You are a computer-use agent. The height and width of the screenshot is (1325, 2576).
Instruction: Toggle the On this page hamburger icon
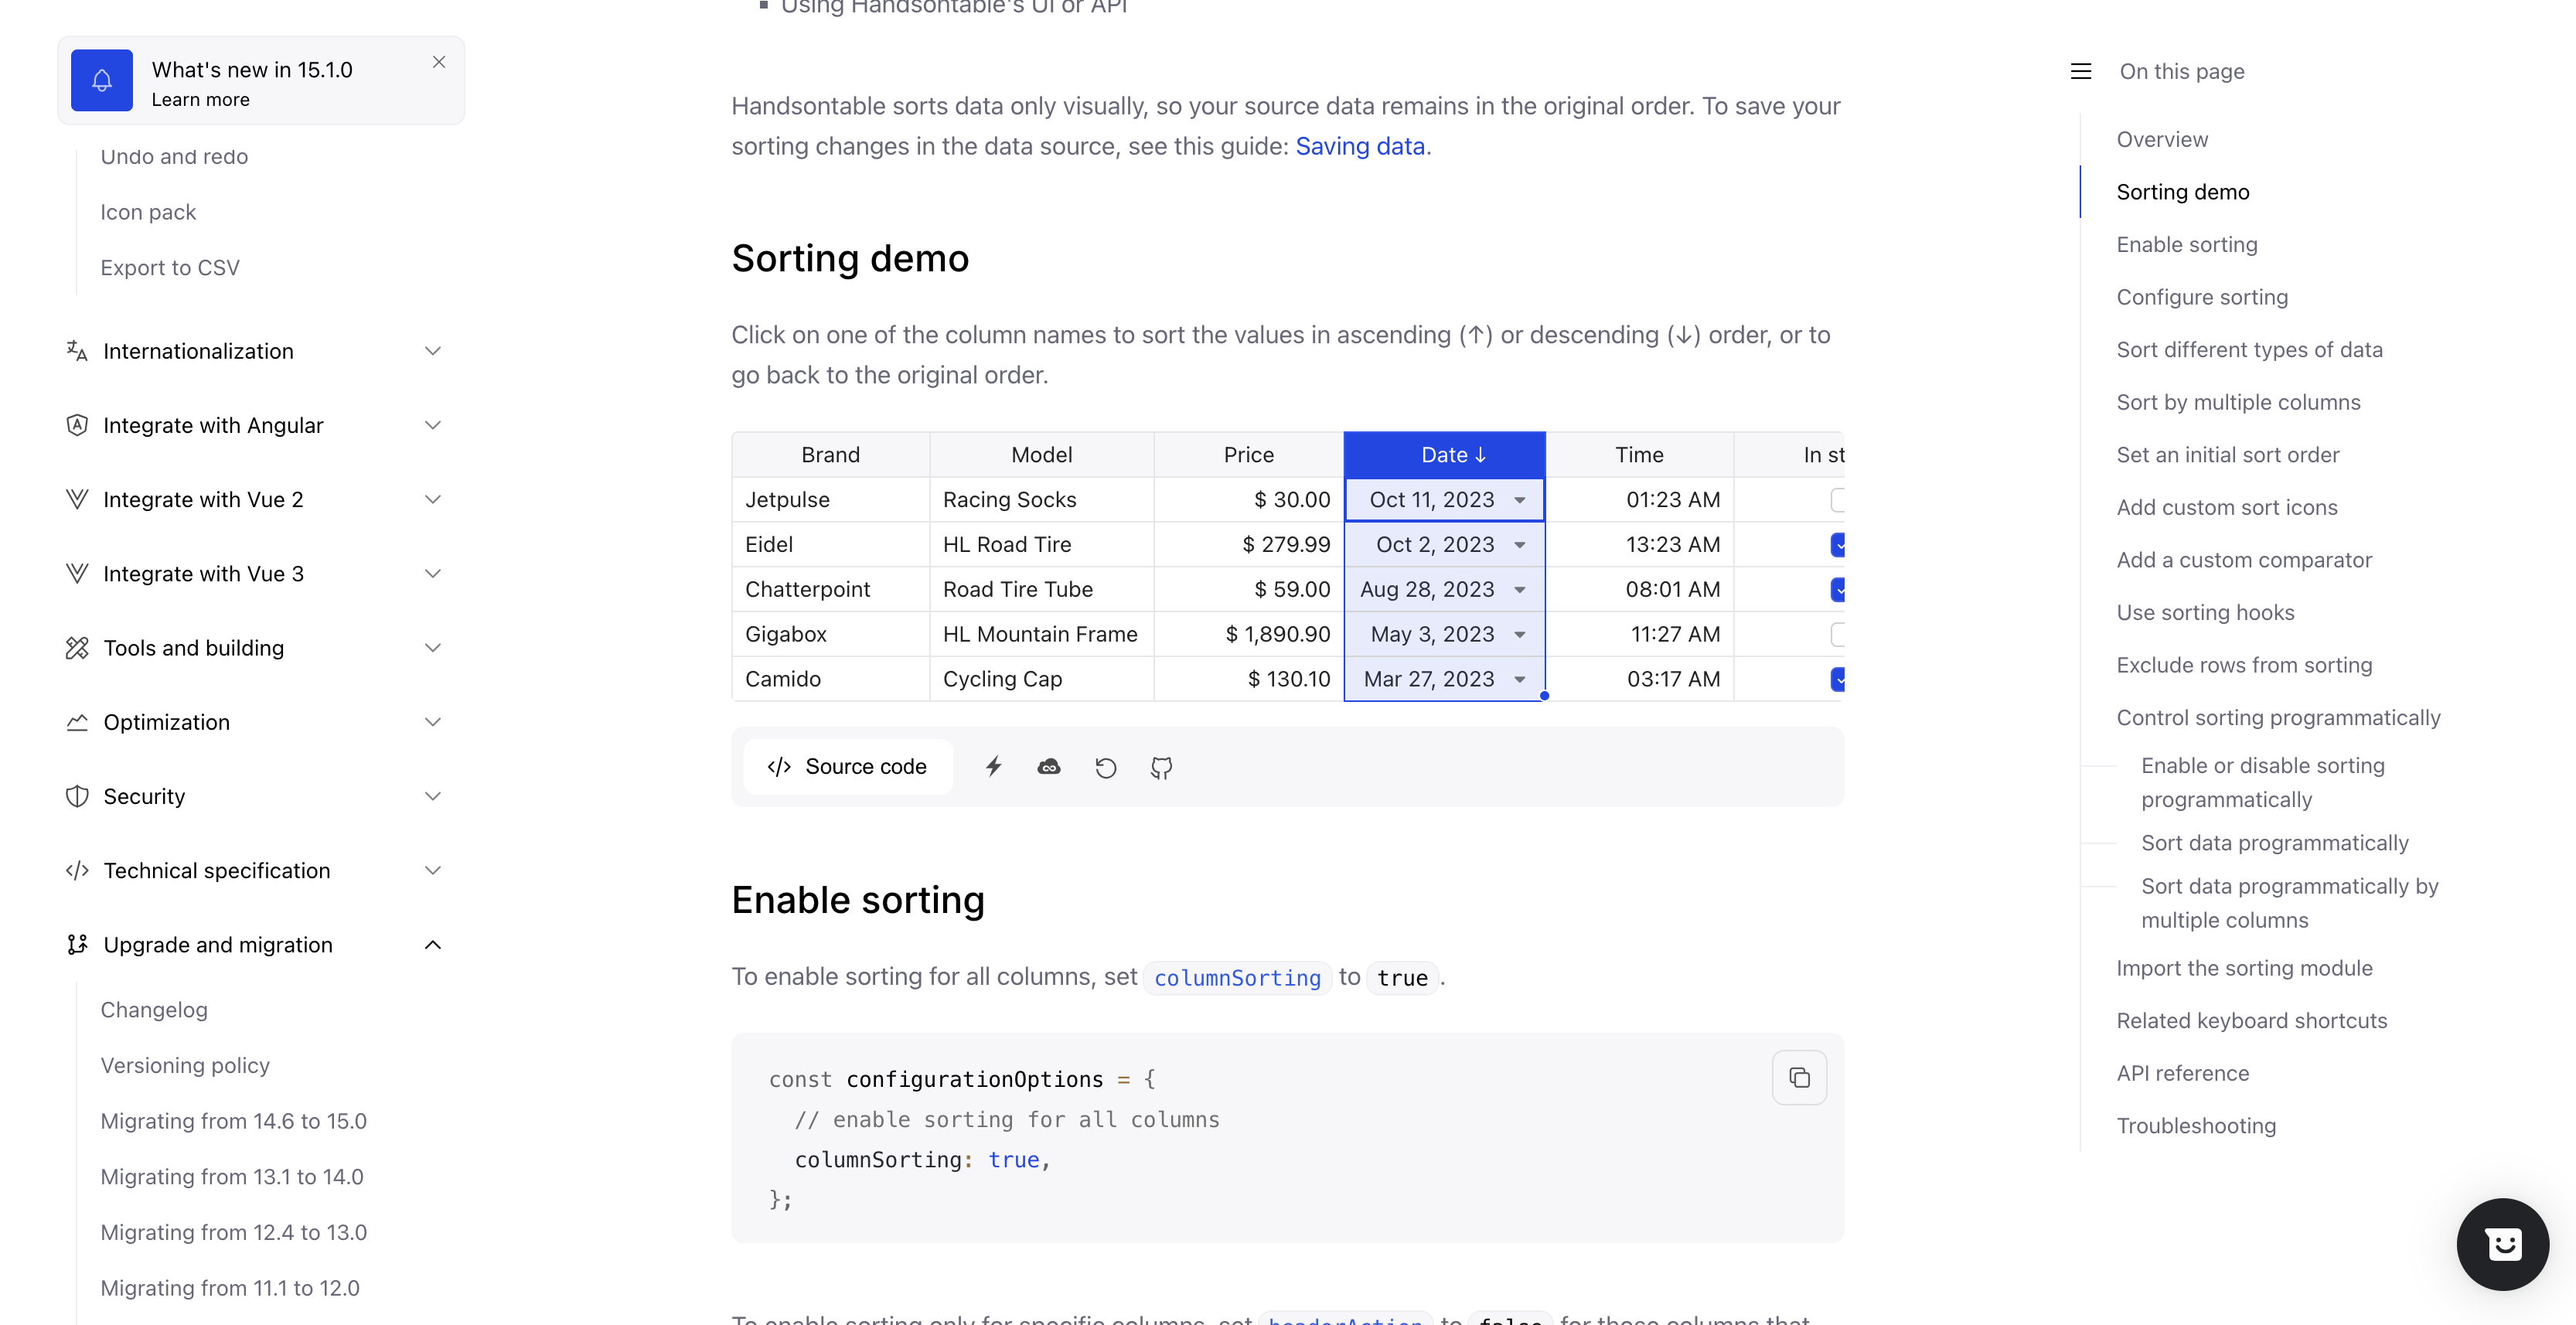coord(2081,71)
